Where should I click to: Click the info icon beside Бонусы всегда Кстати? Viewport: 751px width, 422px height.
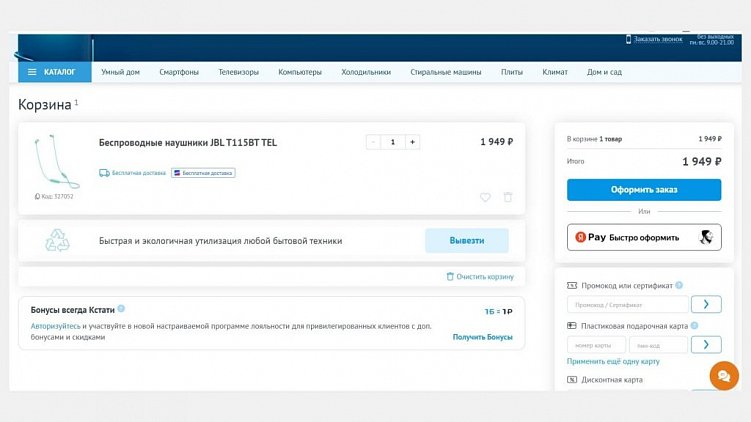121,309
